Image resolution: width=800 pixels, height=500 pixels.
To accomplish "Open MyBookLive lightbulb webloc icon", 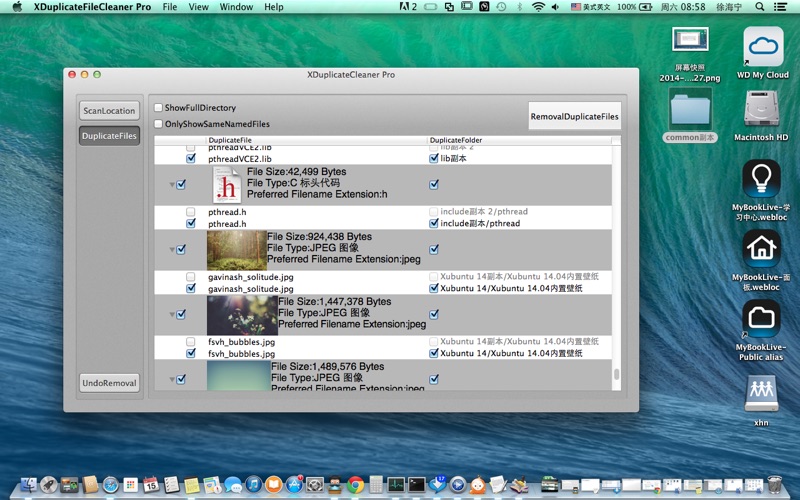I will (761, 179).
